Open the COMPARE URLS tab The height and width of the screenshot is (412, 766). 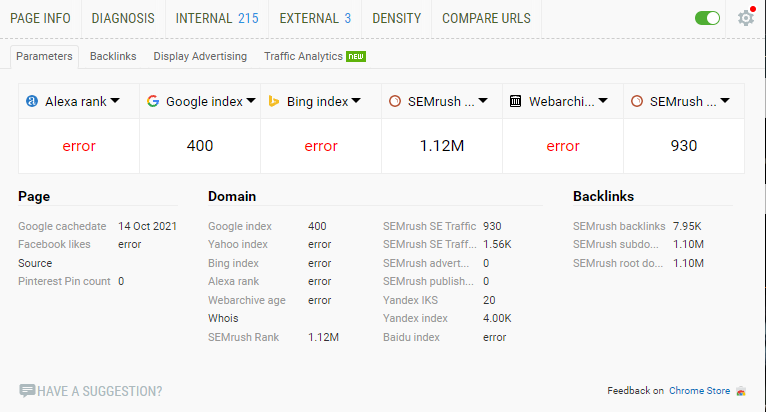pos(486,19)
